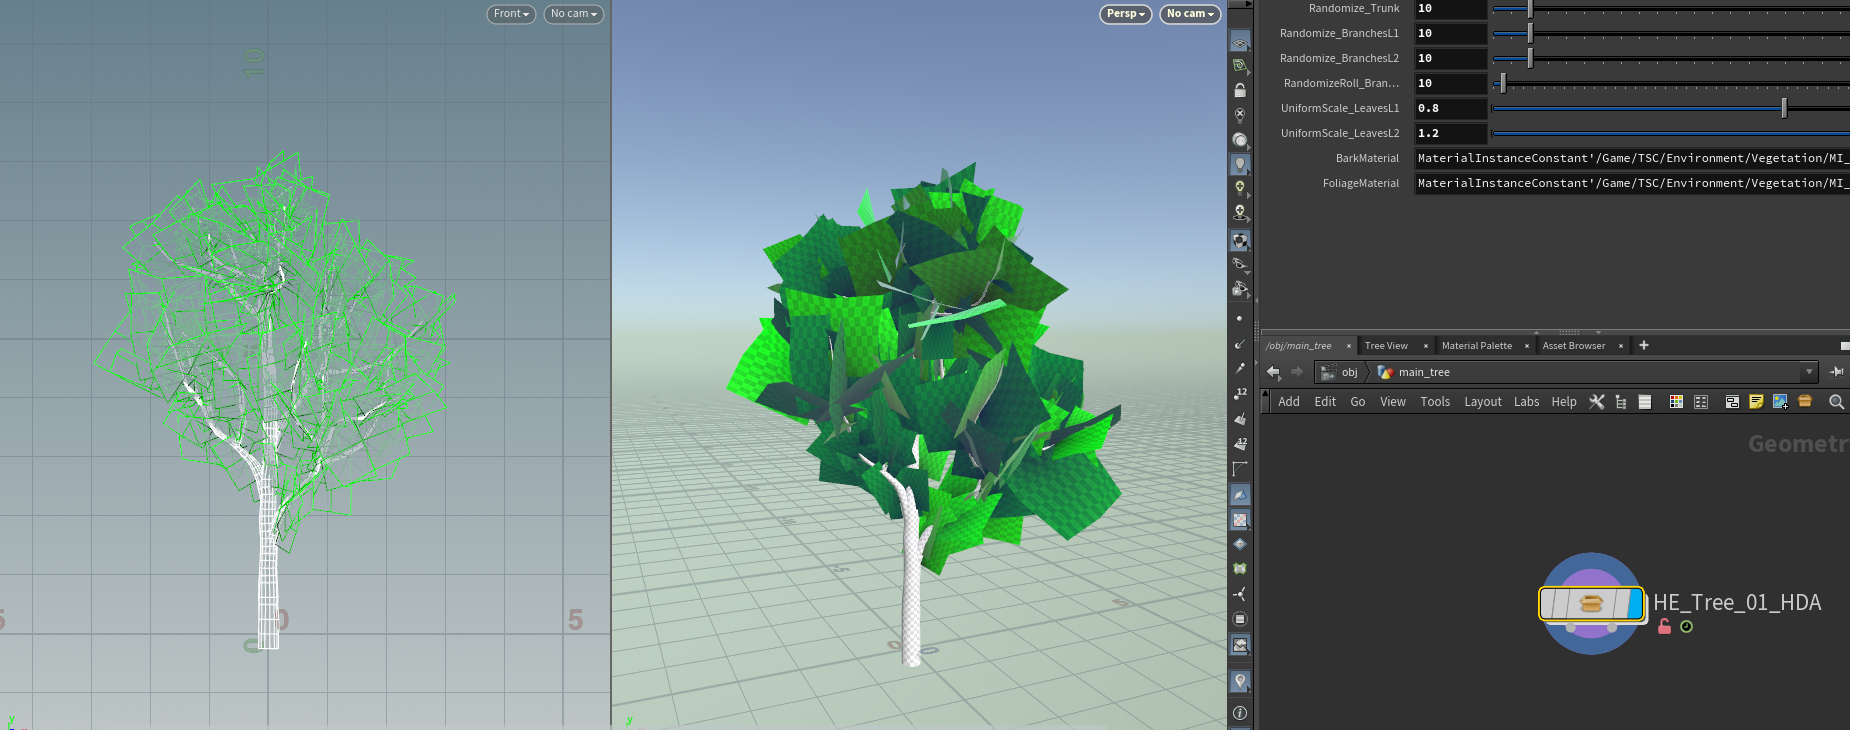Open the No cam dropdown in perspective view
Screen dimensions: 1850x730
click(x=1190, y=14)
